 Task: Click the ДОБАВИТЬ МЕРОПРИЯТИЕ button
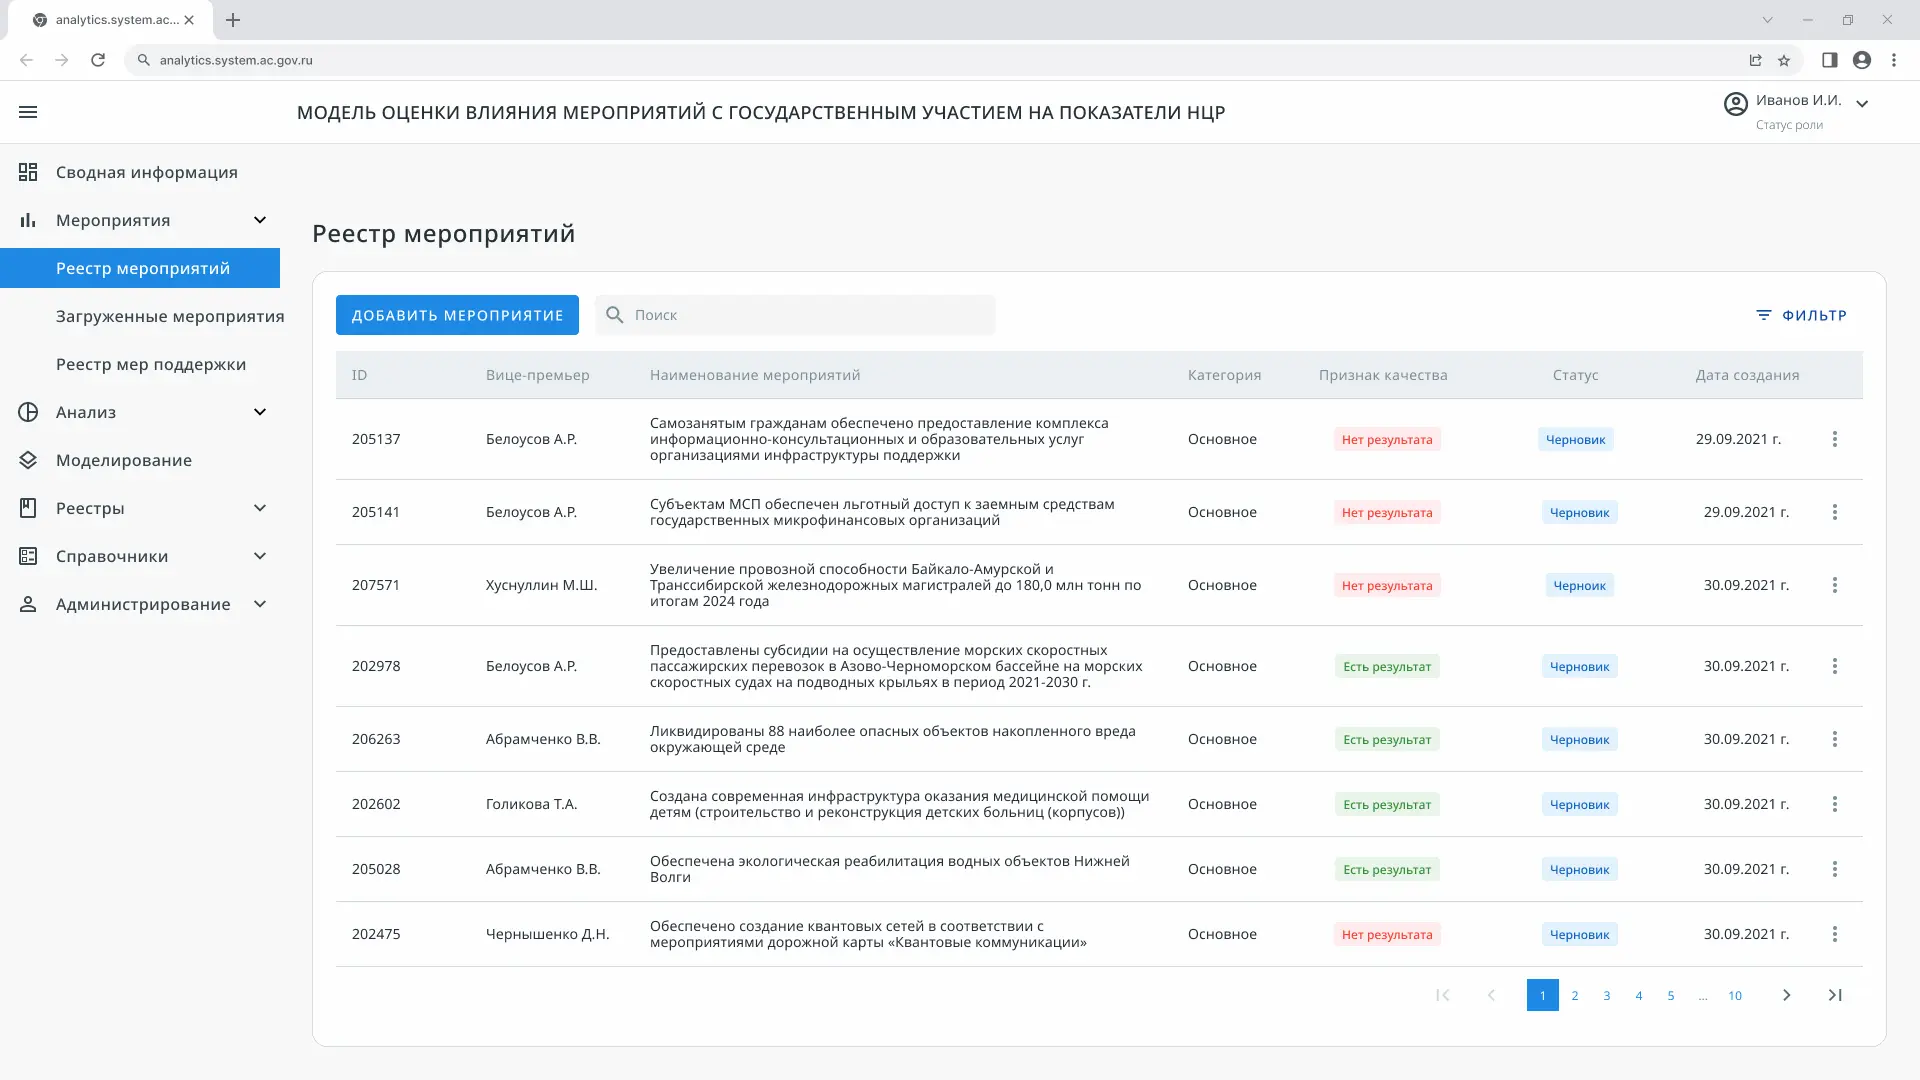tap(457, 315)
